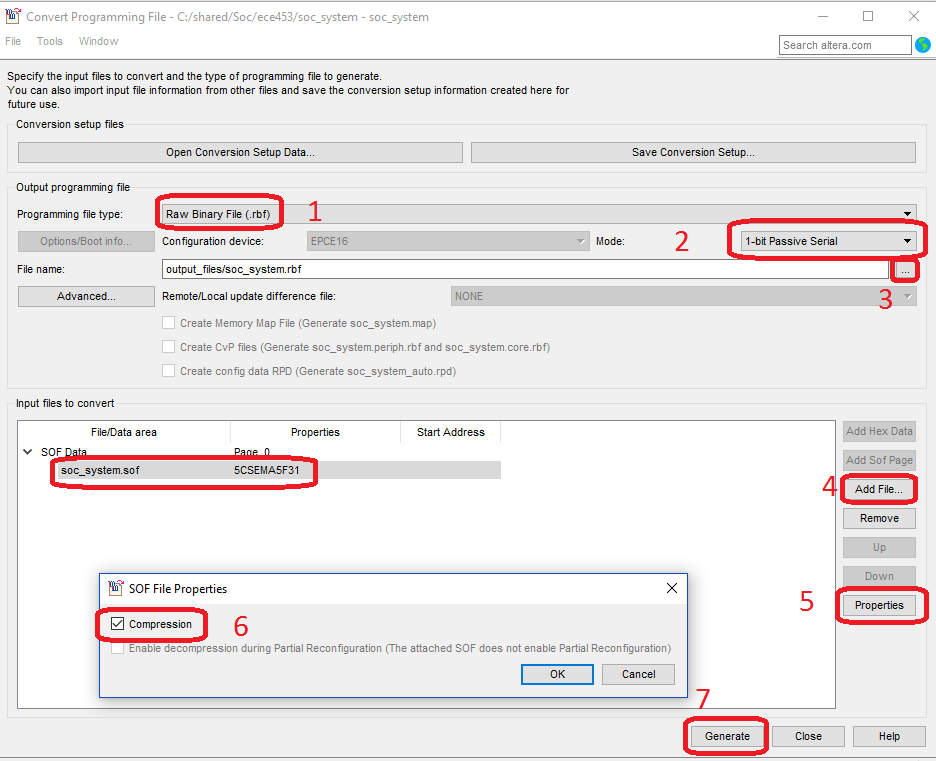Open the Window menu
Viewport: 936px width, 761px height.
coord(98,41)
